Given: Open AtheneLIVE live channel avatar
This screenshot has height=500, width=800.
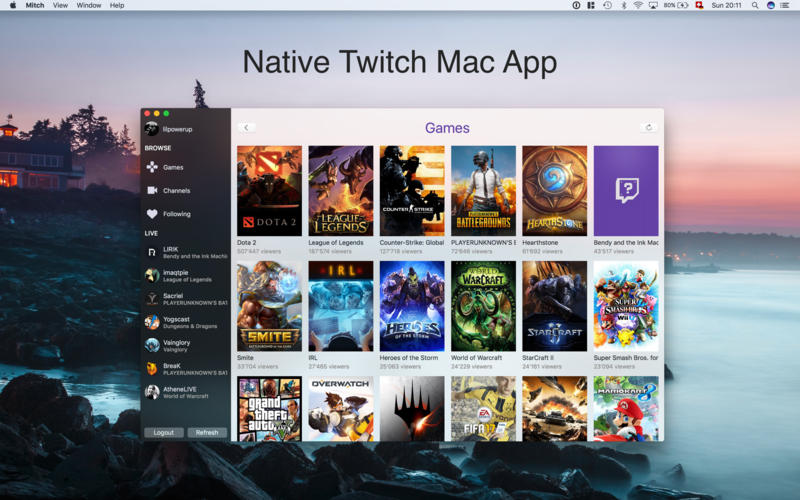Looking at the screenshot, I should [x=152, y=392].
